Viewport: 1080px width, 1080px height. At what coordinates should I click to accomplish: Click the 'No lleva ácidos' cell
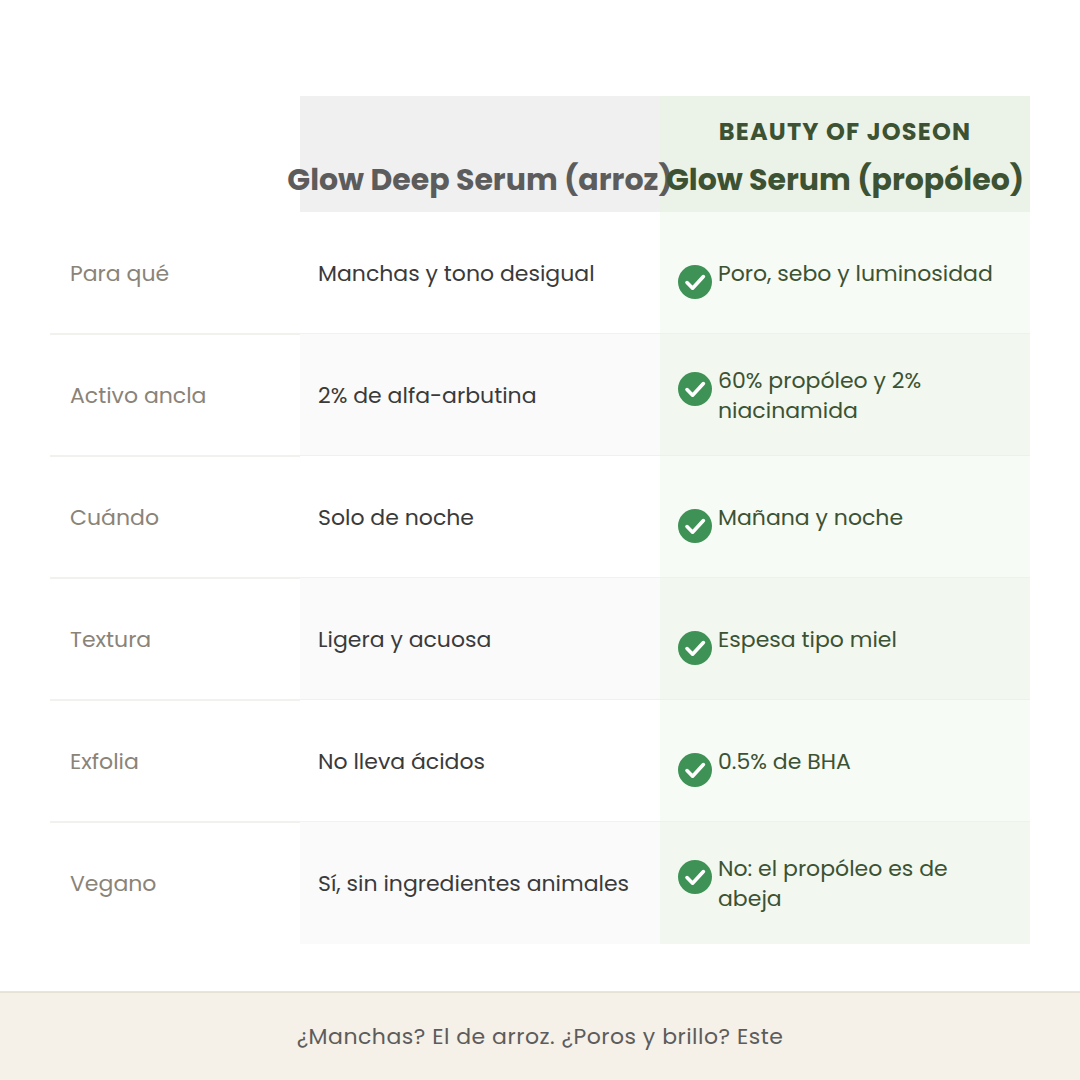(x=480, y=761)
